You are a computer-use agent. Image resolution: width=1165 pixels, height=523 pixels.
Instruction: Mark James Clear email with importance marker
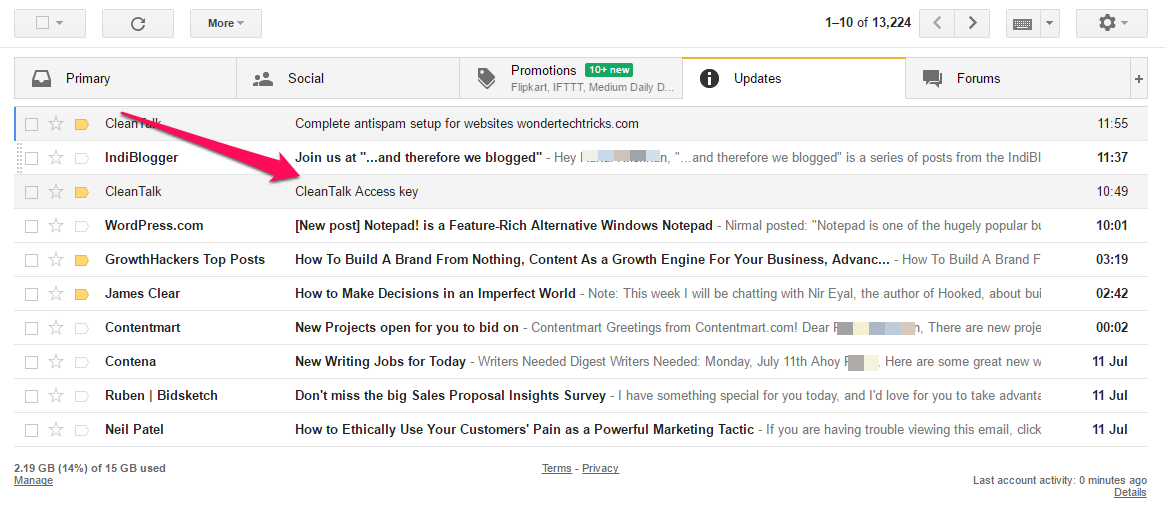[x=82, y=294]
